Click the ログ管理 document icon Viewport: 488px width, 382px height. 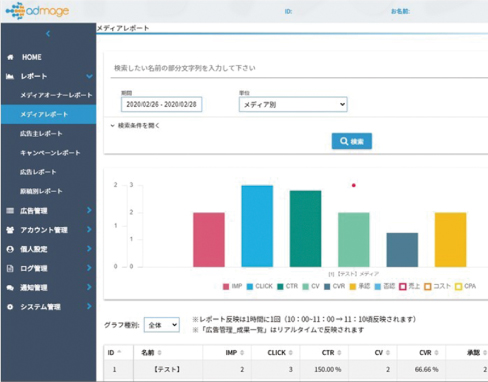pos(10,268)
